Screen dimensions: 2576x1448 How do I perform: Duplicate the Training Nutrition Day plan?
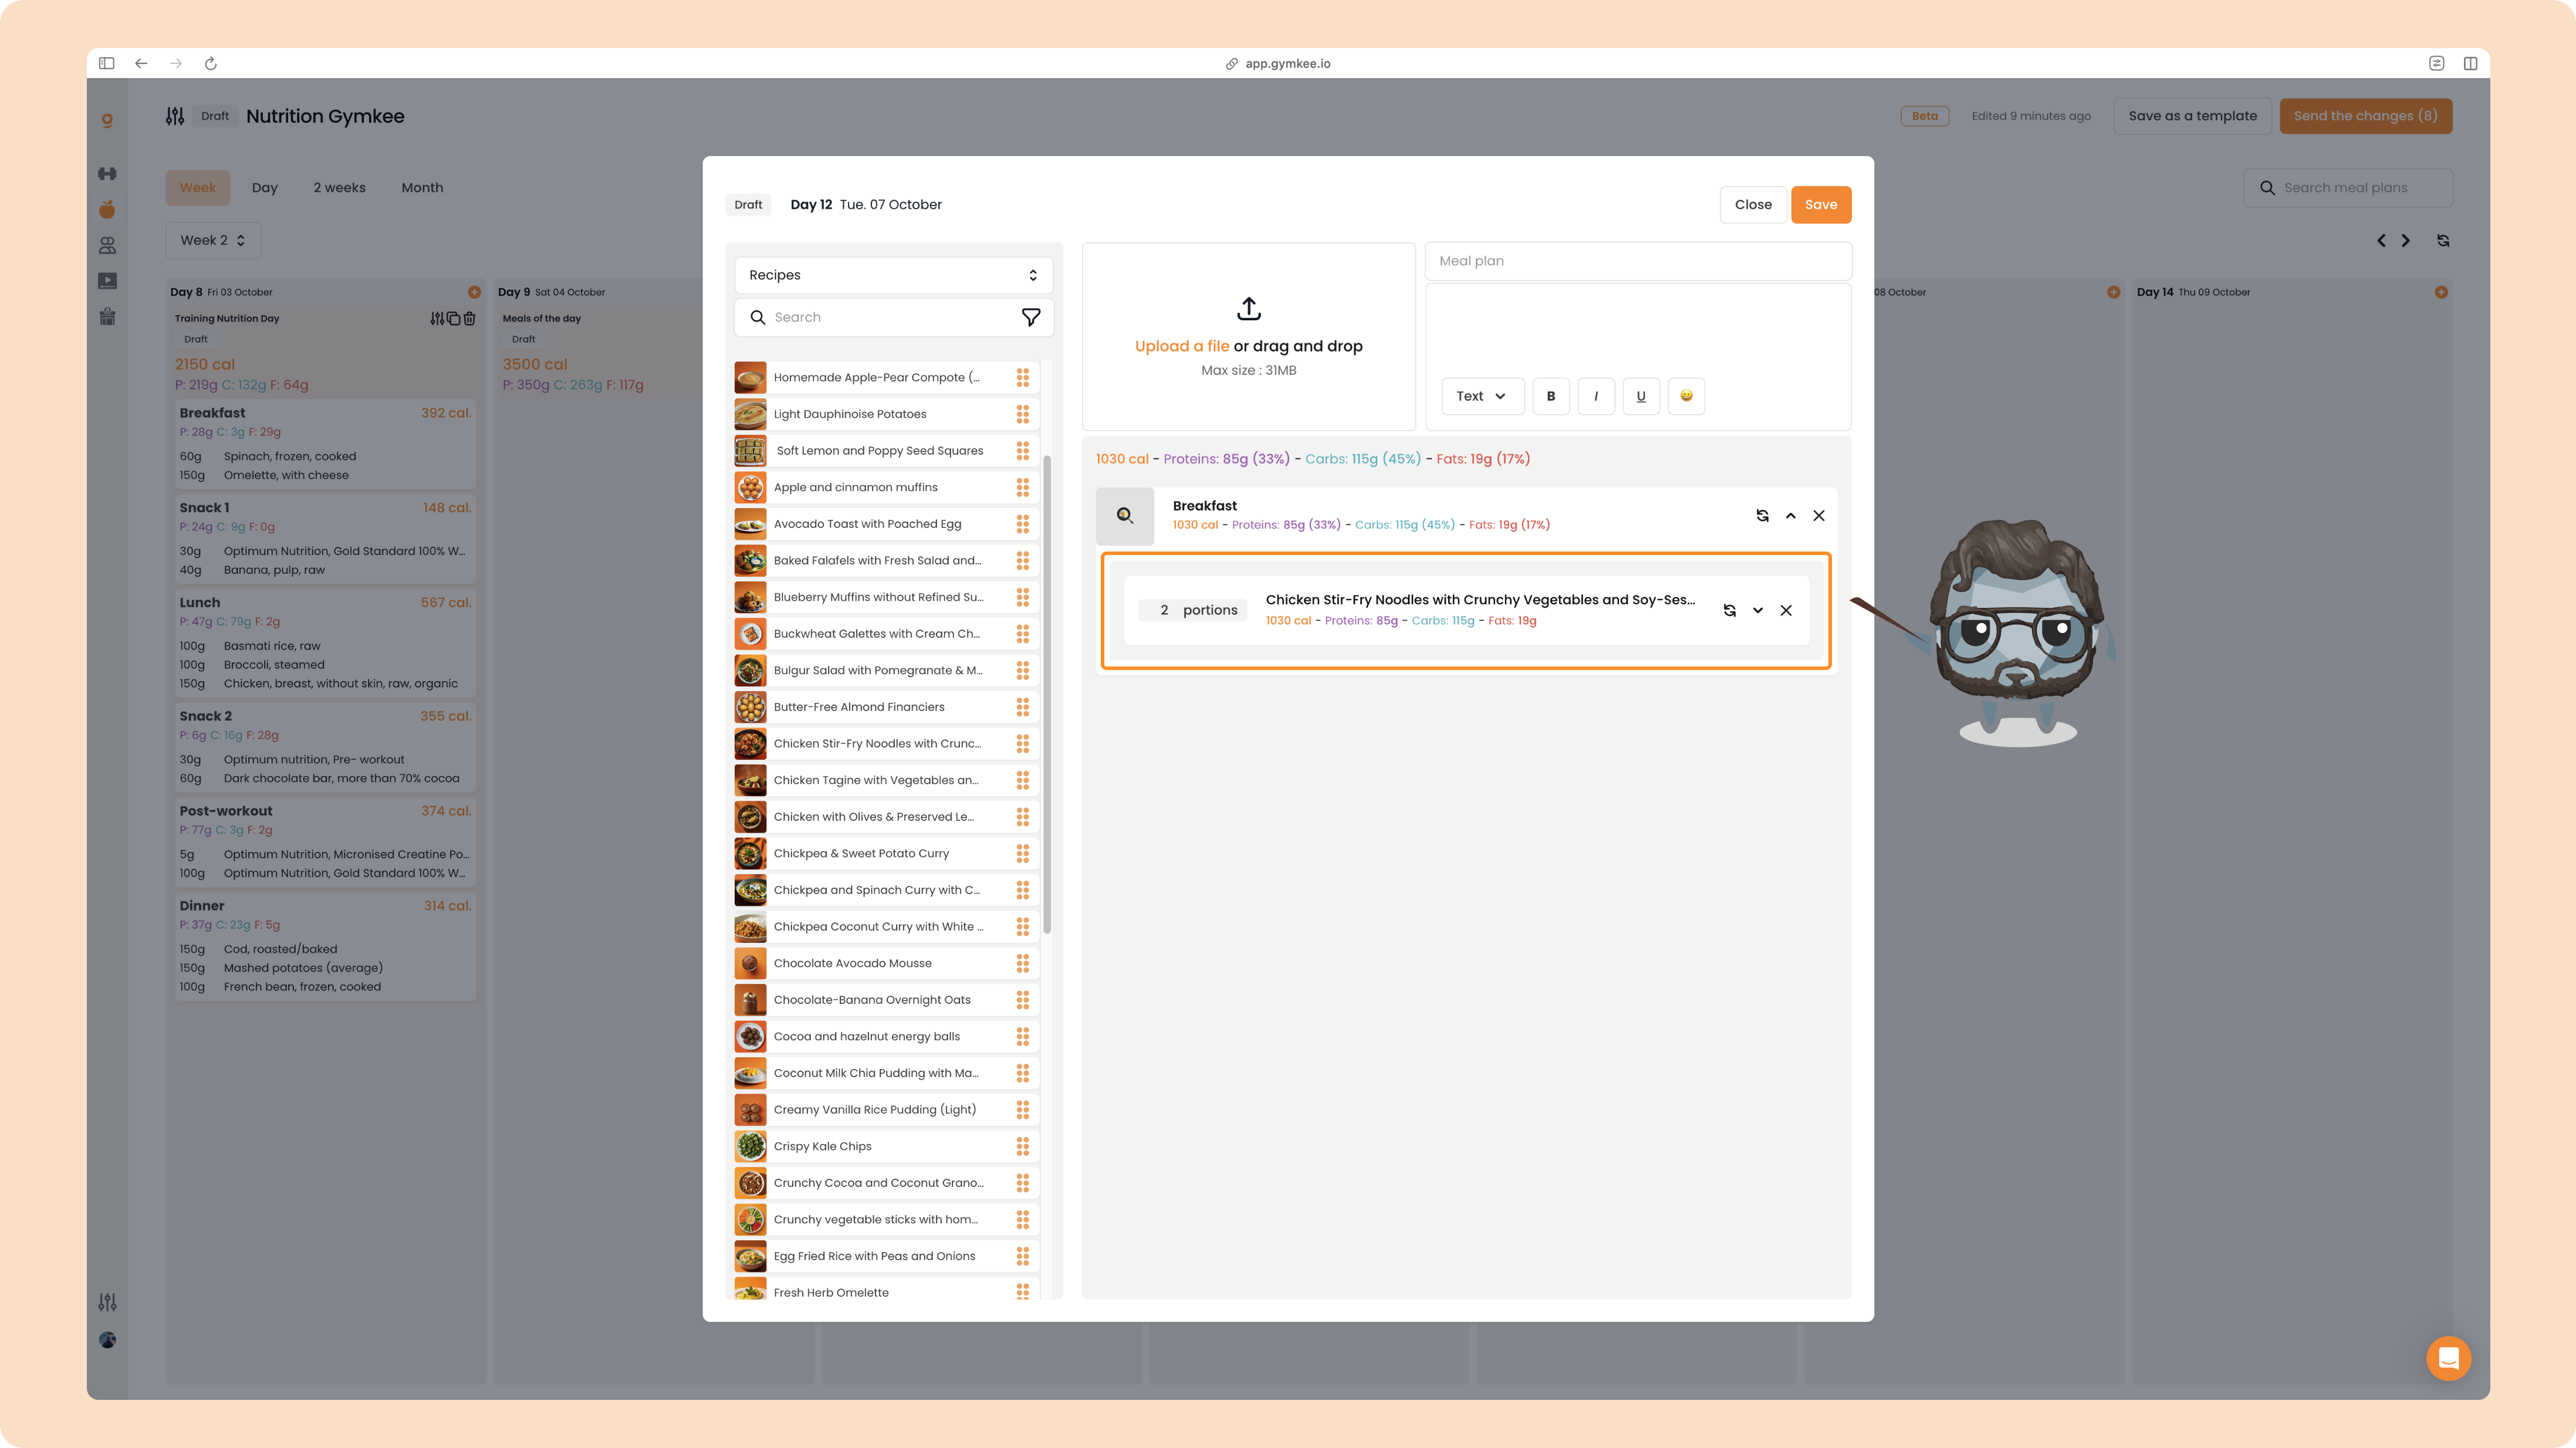(453, 319)
